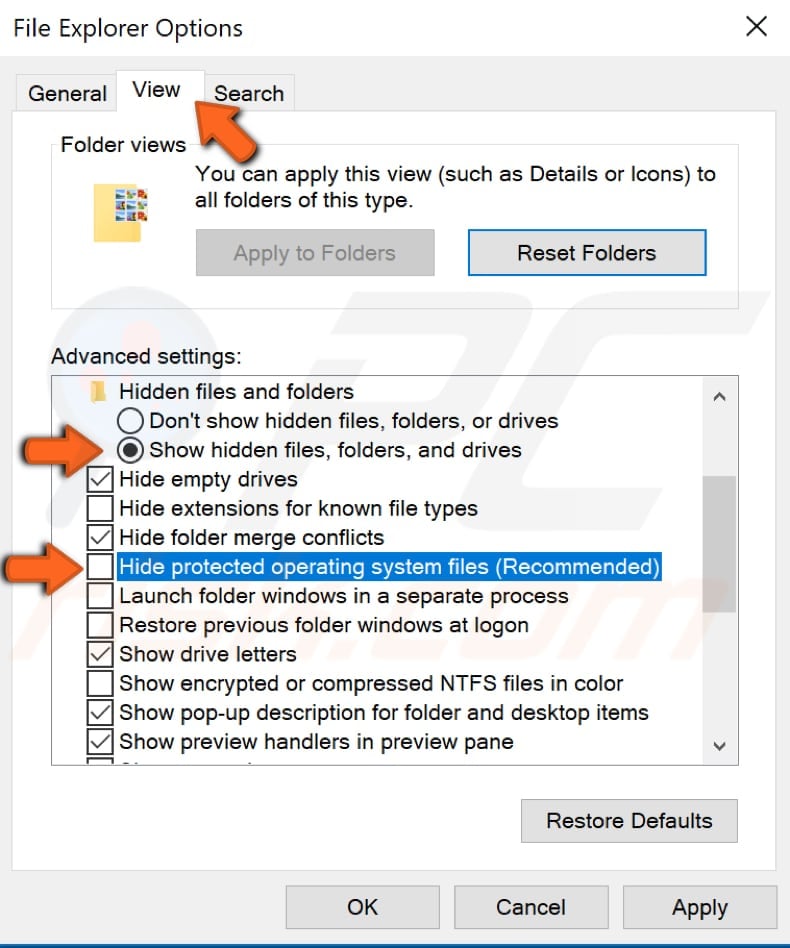Screen dimensions: 790x948
Task: Select the 'Don't show hidden files, folders, or drives' option
Action: pos(131,421)
